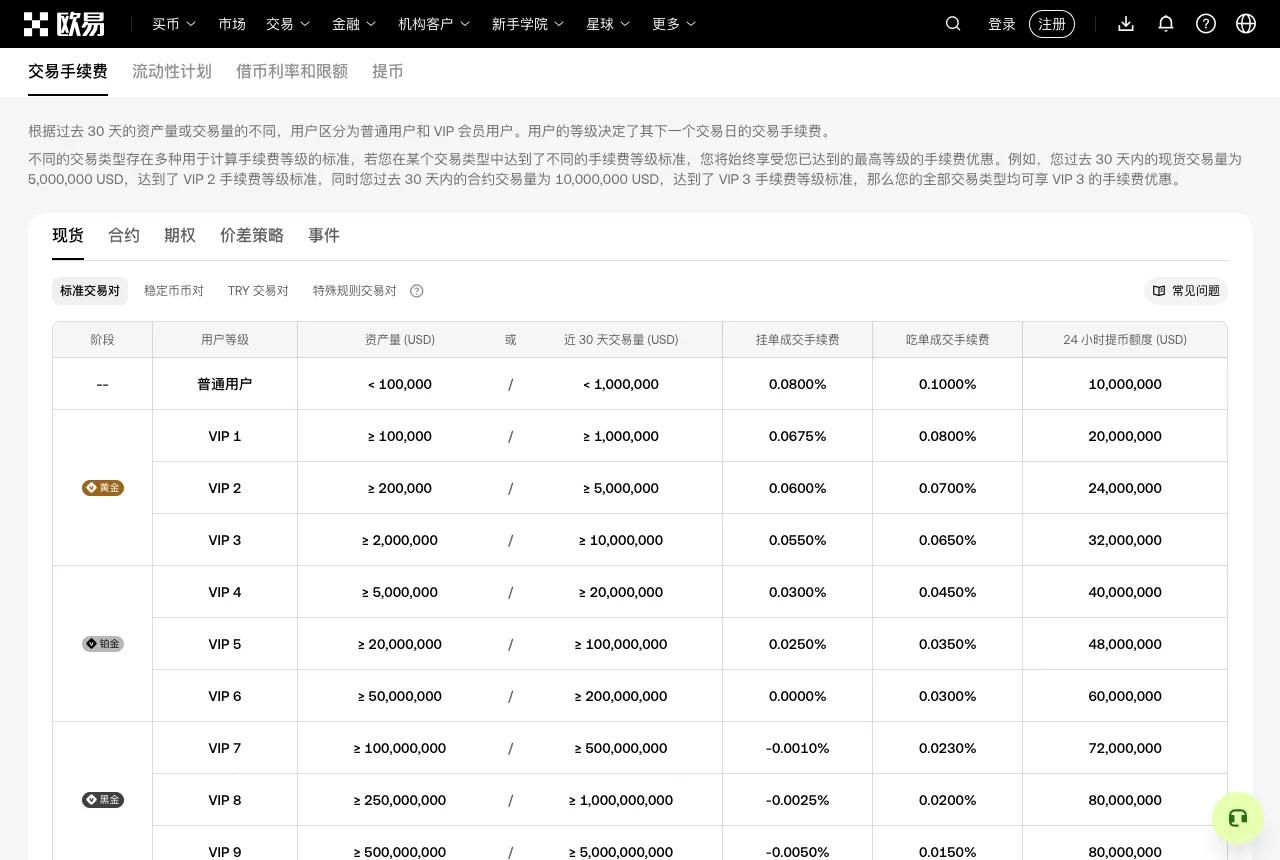1280x860 pixels.
Task: Click the 注册 button
Action: (x=1052, y=24)
